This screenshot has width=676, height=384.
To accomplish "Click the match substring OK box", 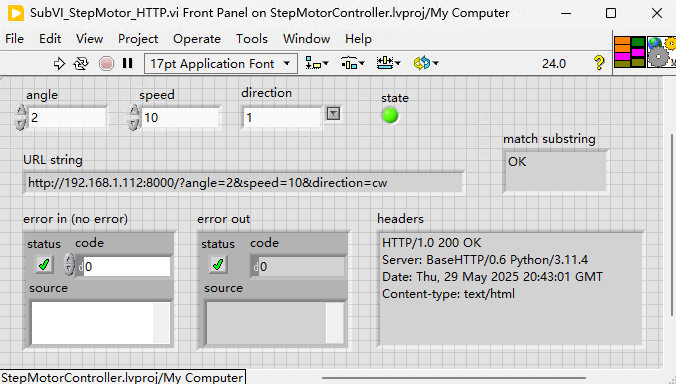I will click(x=555, y=171).
